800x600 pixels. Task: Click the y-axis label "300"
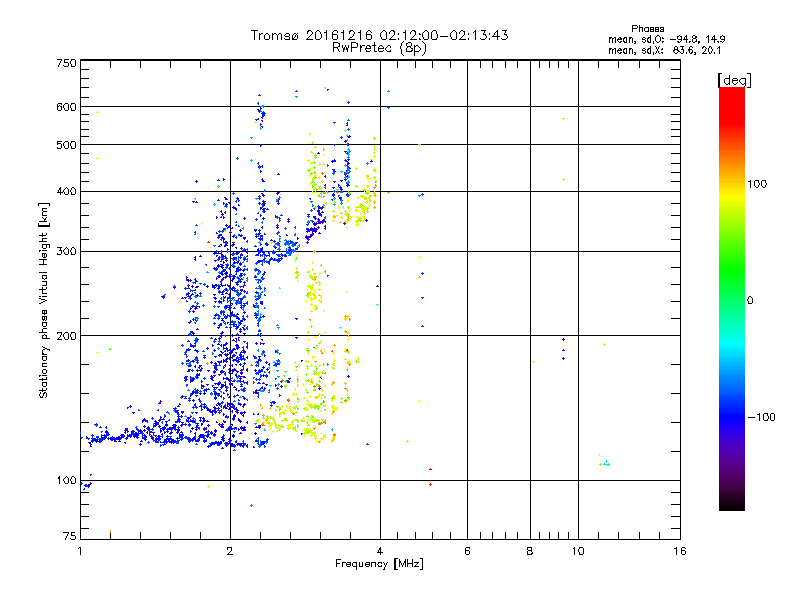pyautogui.click(x=67, y=252)
